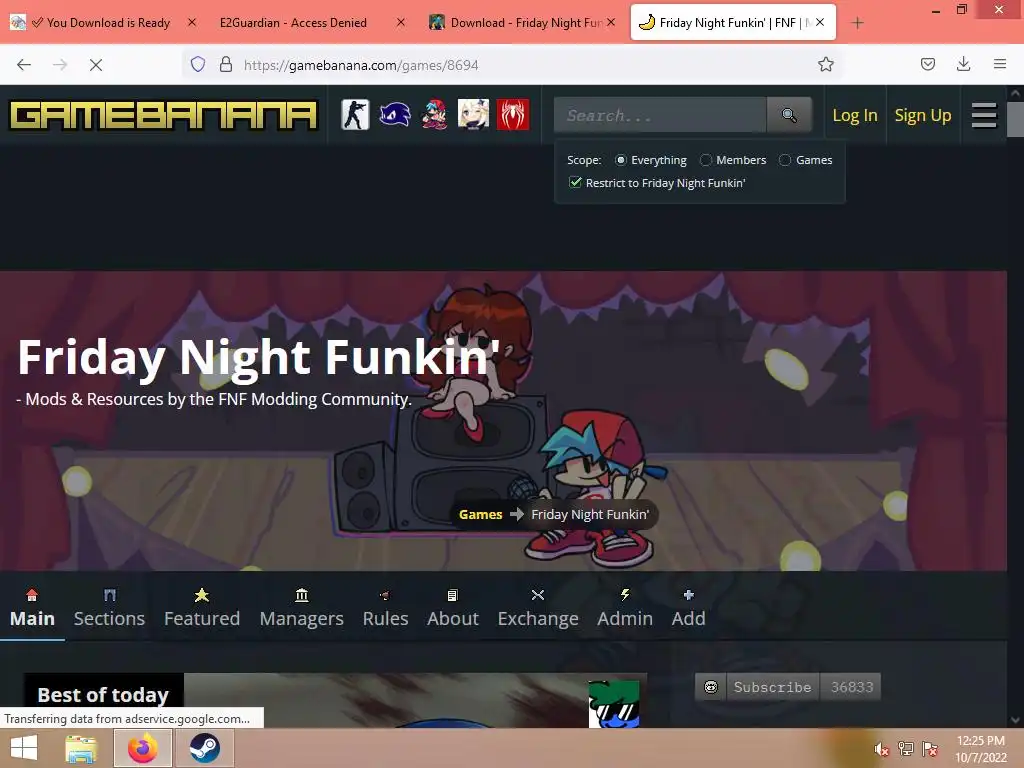Open the Action Center flag icon
Screen dimensions: 1024x768
pos(930,749)
